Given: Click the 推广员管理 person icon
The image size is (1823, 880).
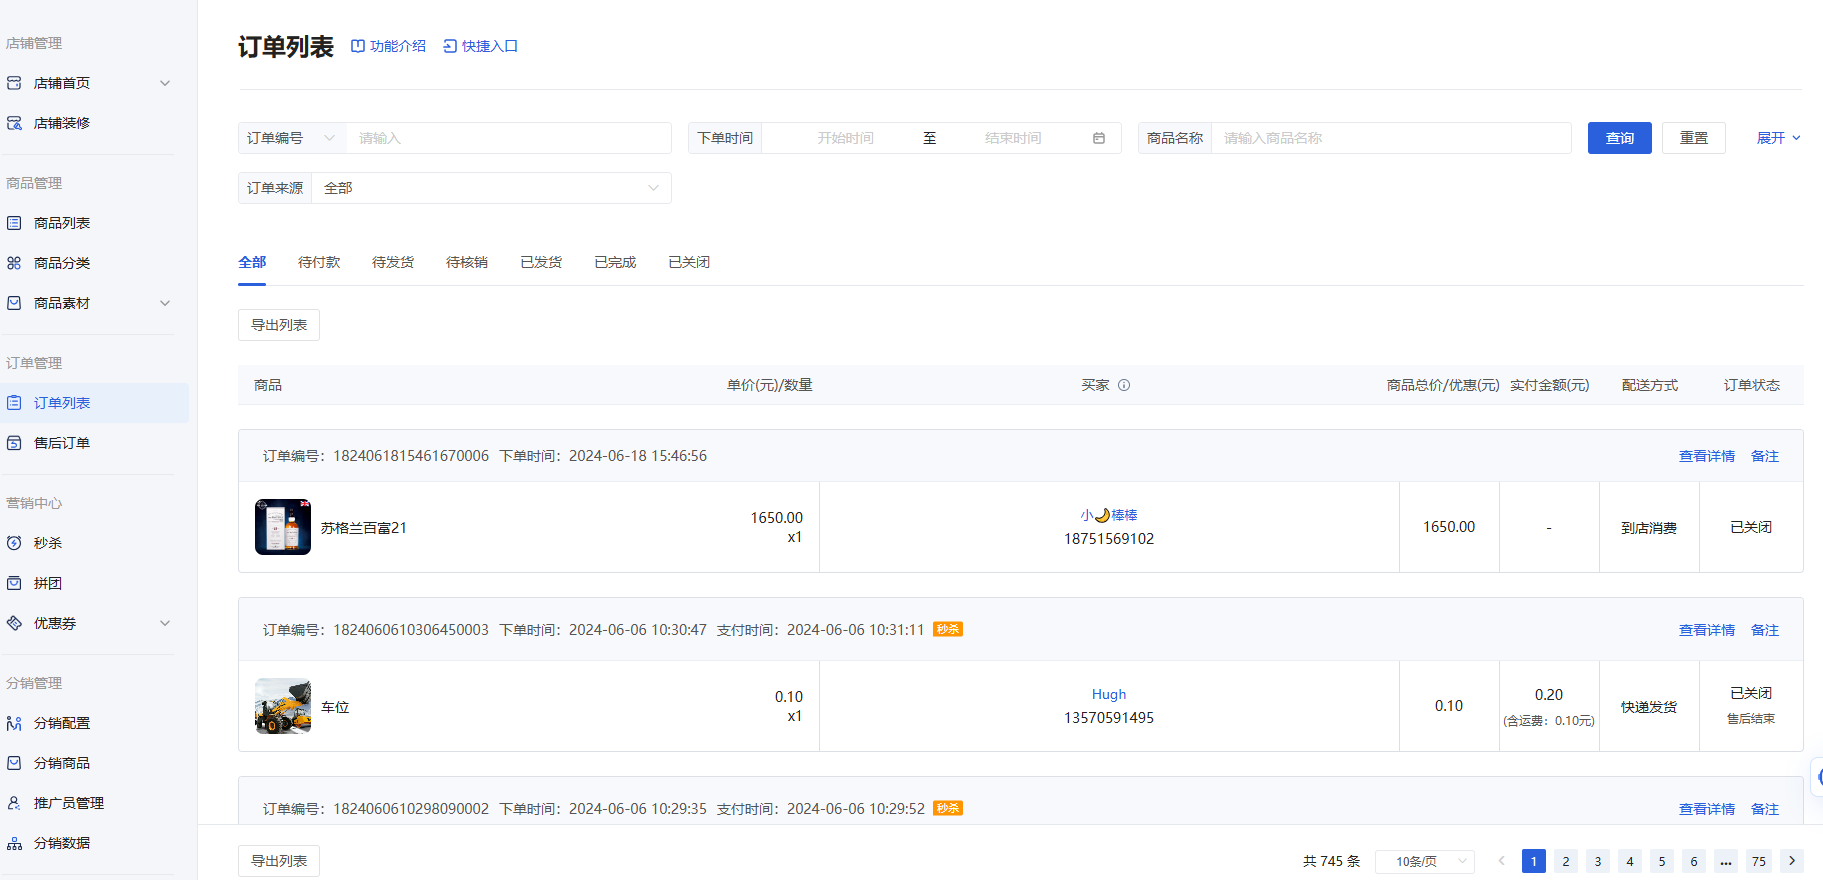Looking at the screenshot, I should 14,803.
